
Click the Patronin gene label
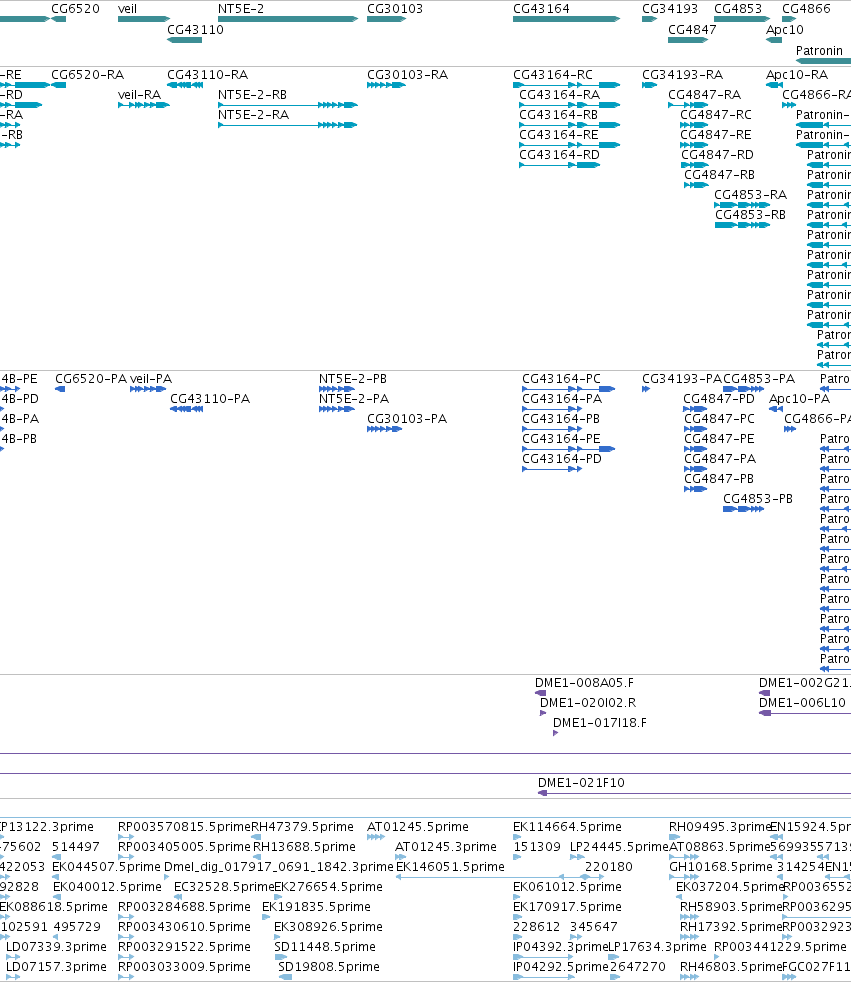point(819,51)
